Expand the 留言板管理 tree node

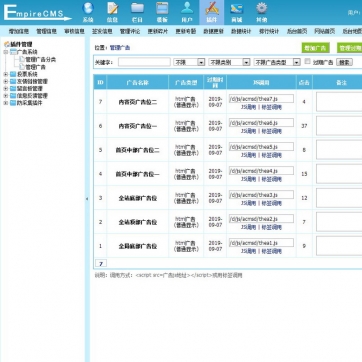pyautogui.click(x=5, y=89)
